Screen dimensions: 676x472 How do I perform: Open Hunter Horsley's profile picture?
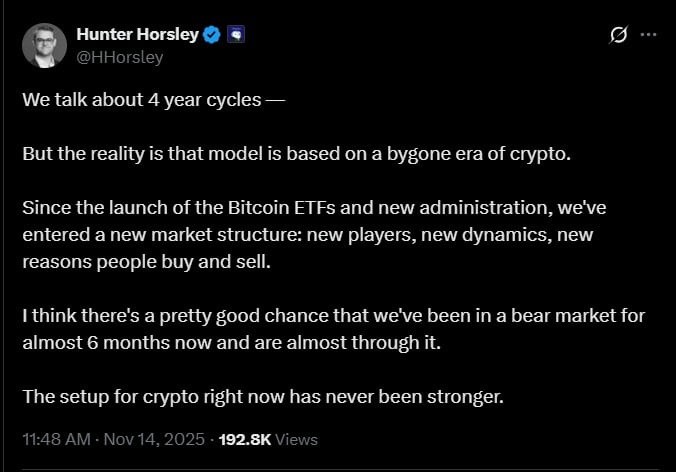click(x=44, y=46)
